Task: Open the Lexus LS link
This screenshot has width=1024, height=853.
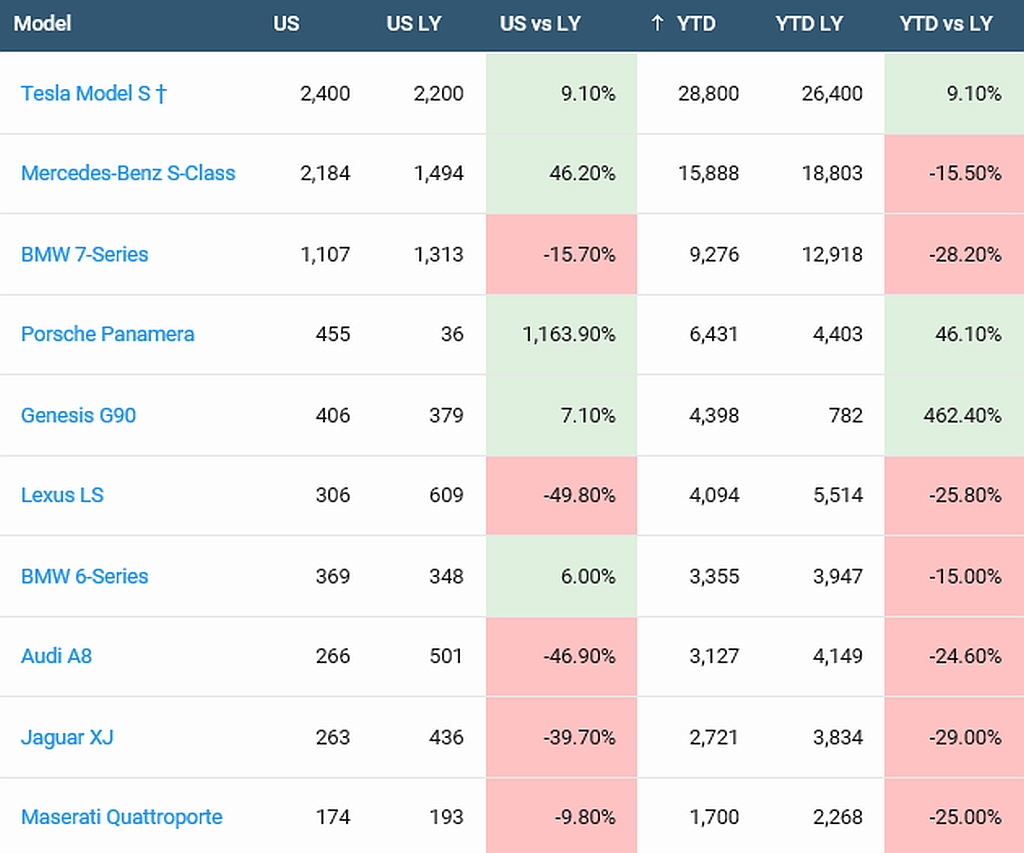Action: 62,495
